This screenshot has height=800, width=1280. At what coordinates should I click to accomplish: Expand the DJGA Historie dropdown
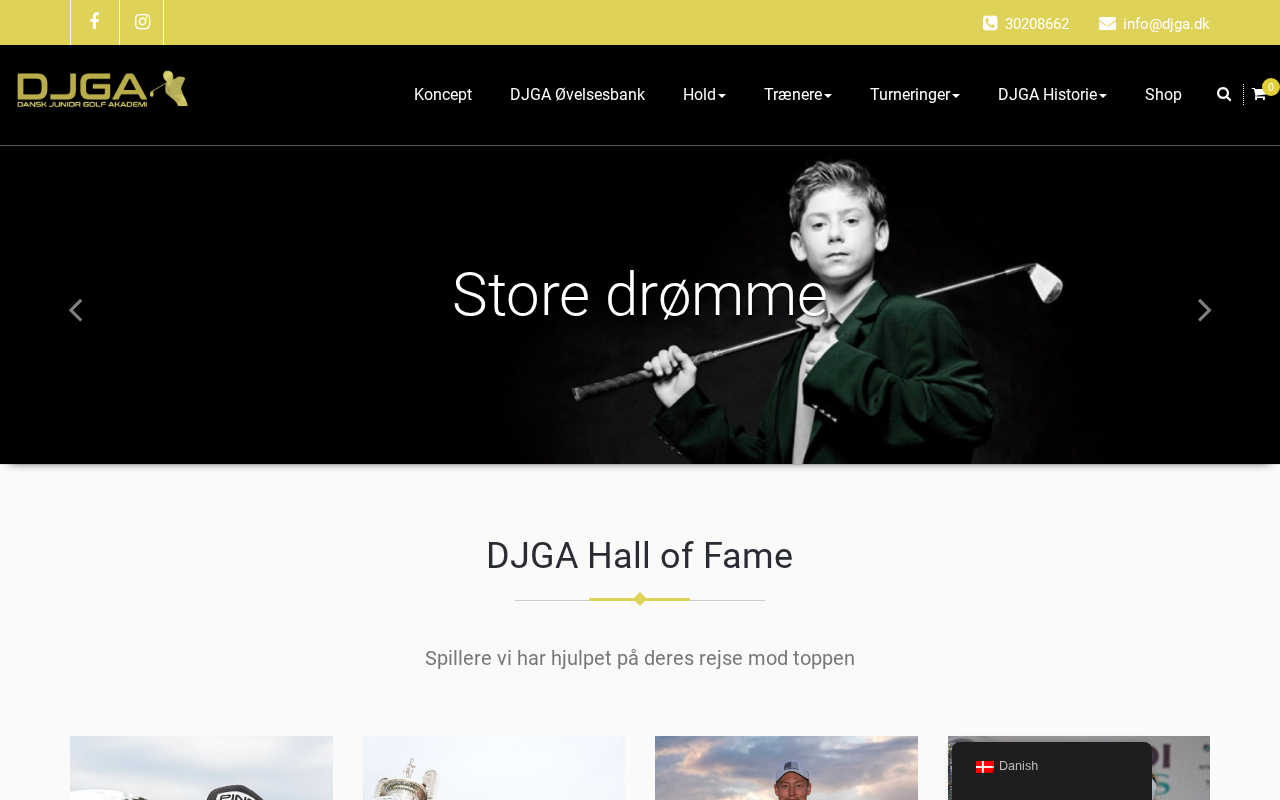(1052, 94)
